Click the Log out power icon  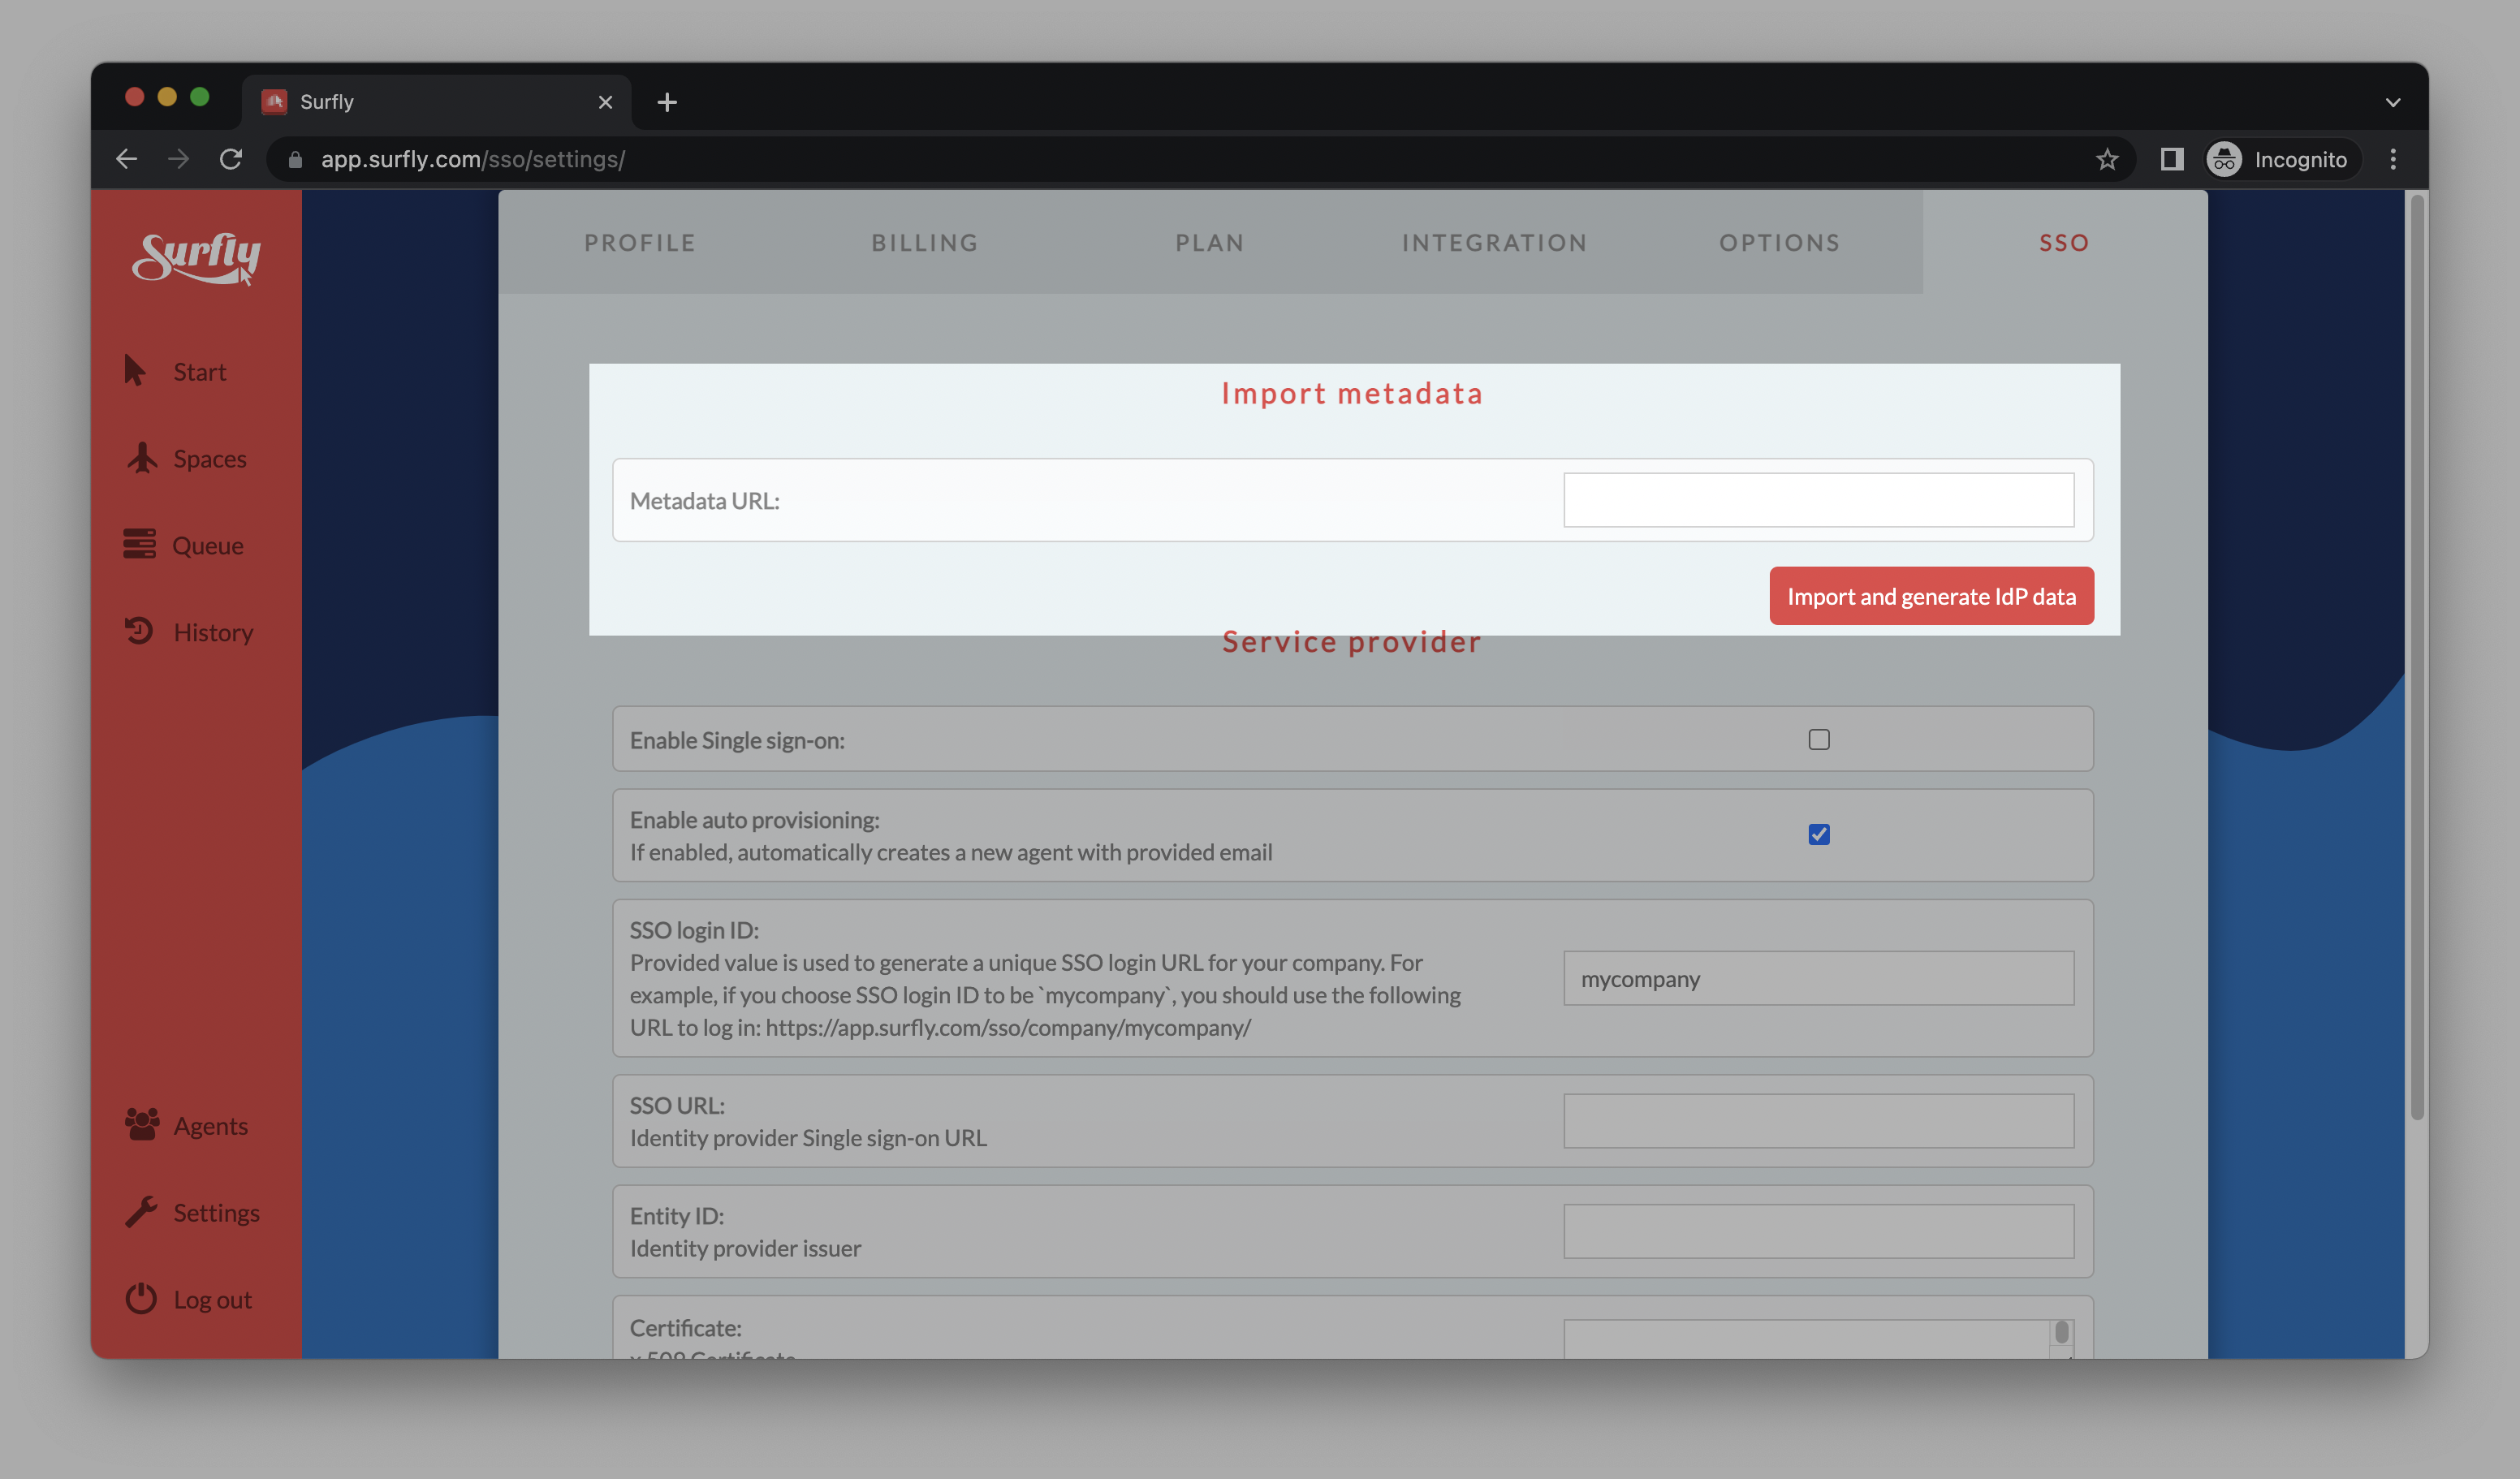click(141, 1298)
